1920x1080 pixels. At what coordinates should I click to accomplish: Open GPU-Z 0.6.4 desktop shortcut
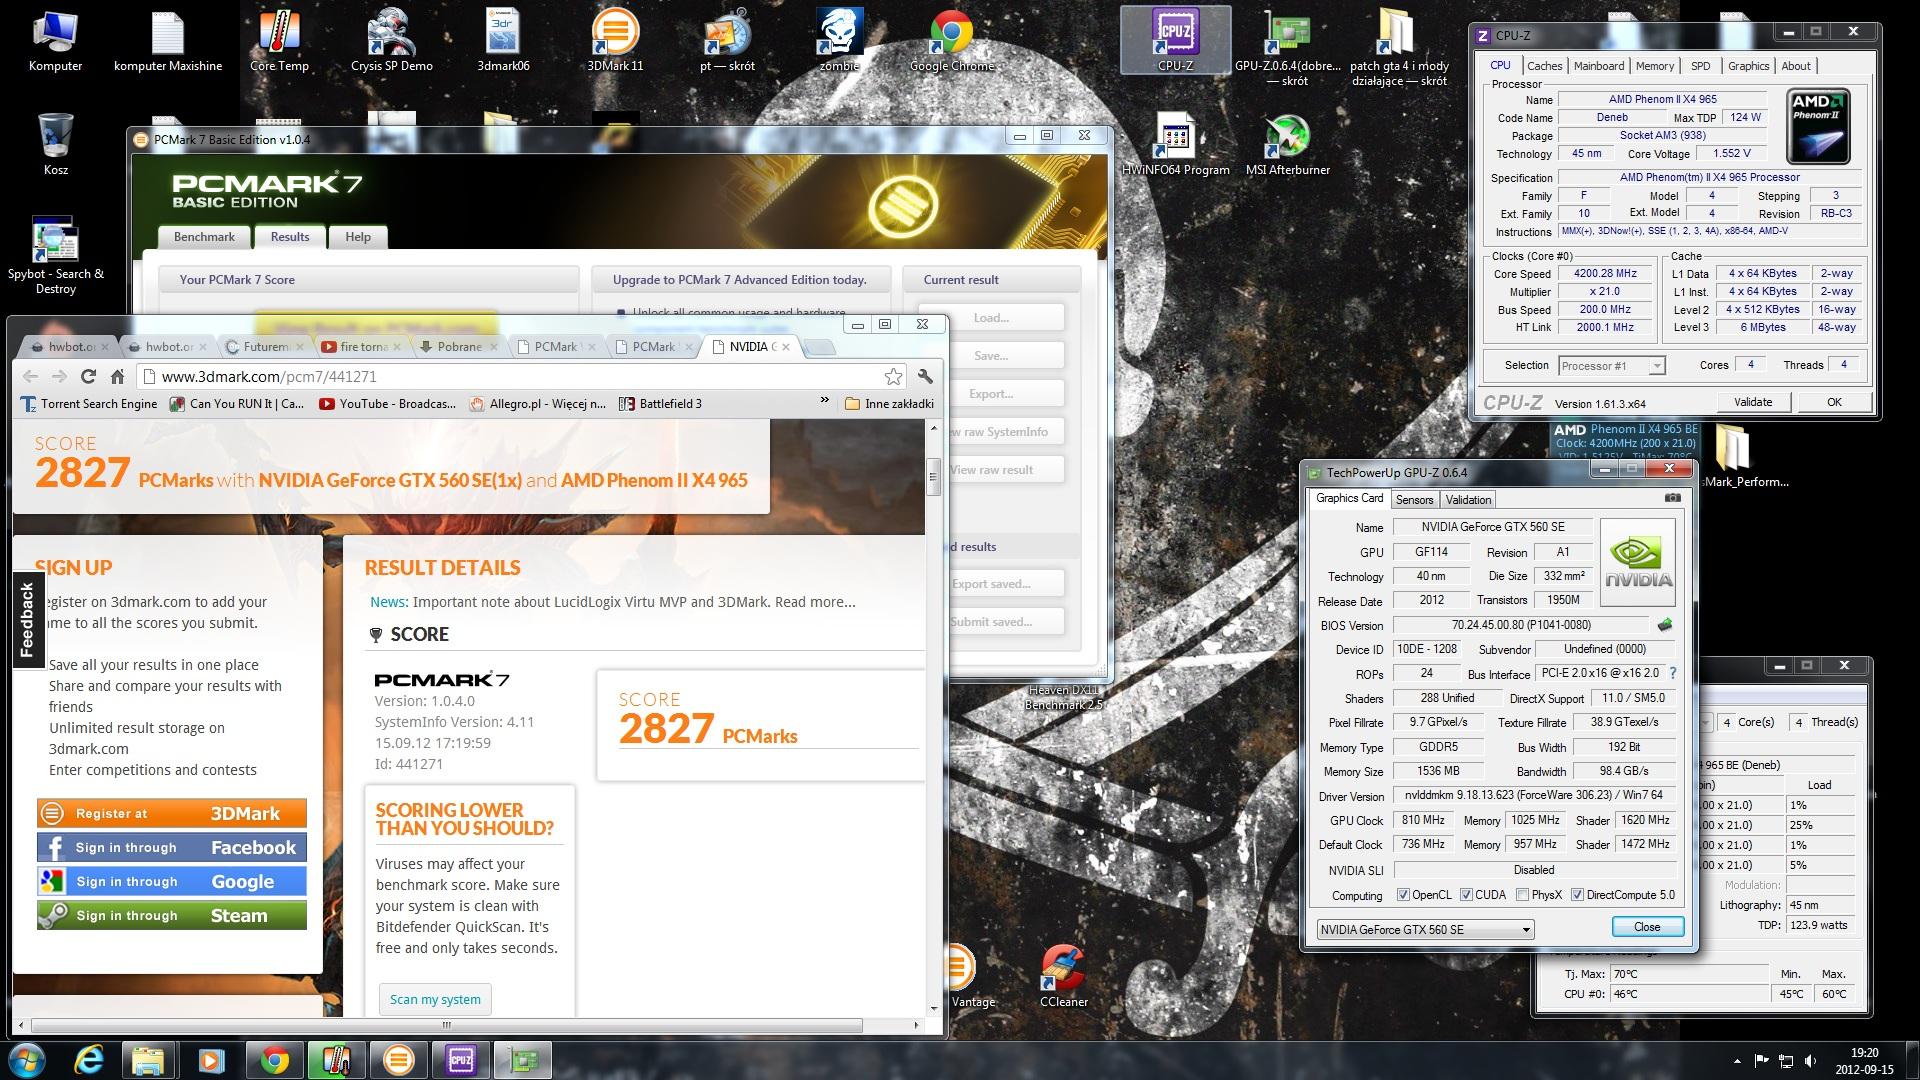click(x=1287, y=48)
